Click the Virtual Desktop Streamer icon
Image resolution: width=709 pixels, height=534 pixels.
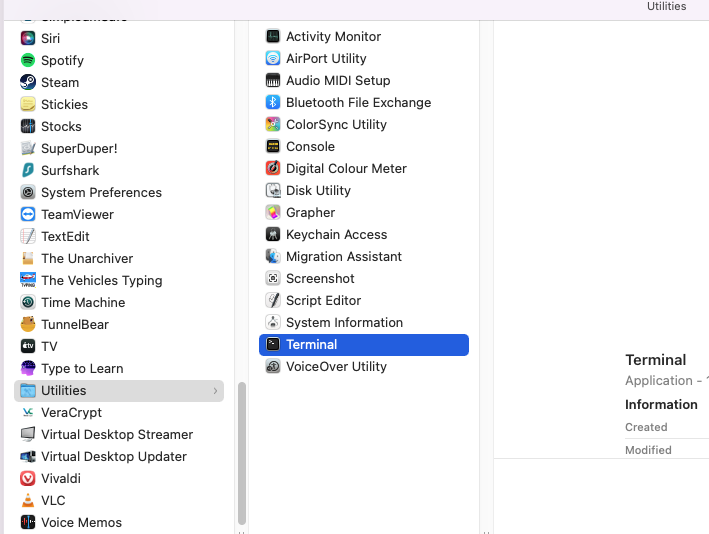[28, 434]
